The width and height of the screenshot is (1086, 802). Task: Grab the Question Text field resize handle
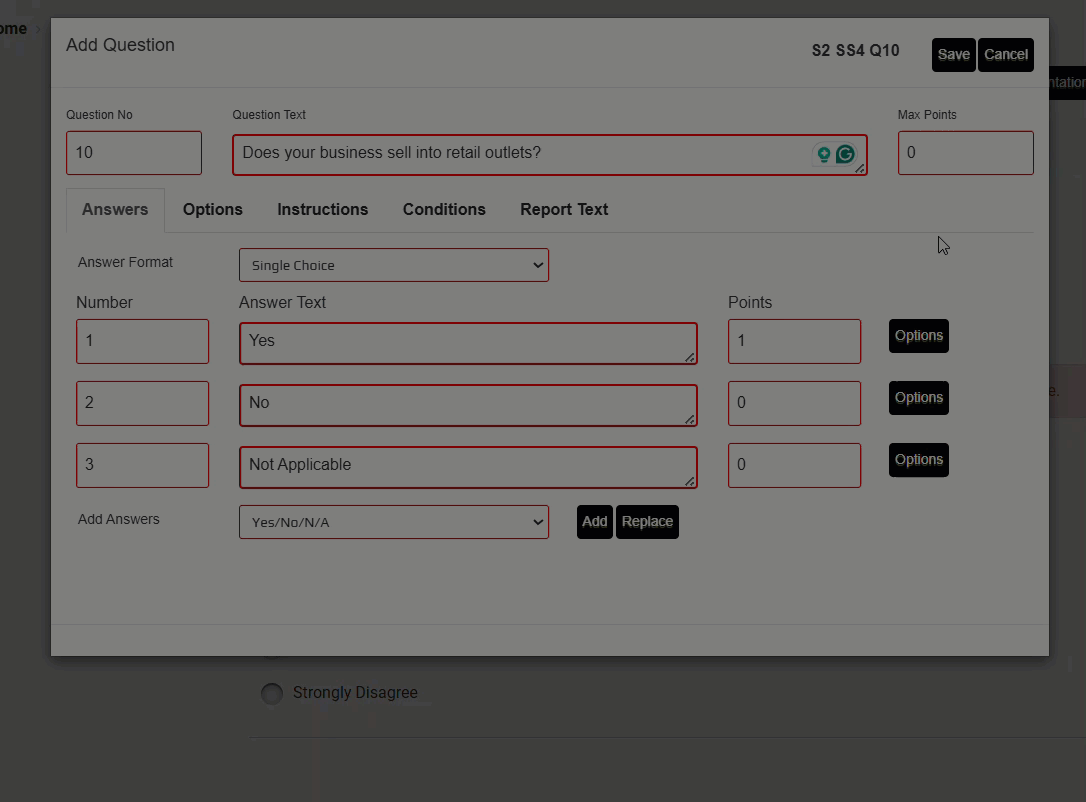(x=860, y=169)
